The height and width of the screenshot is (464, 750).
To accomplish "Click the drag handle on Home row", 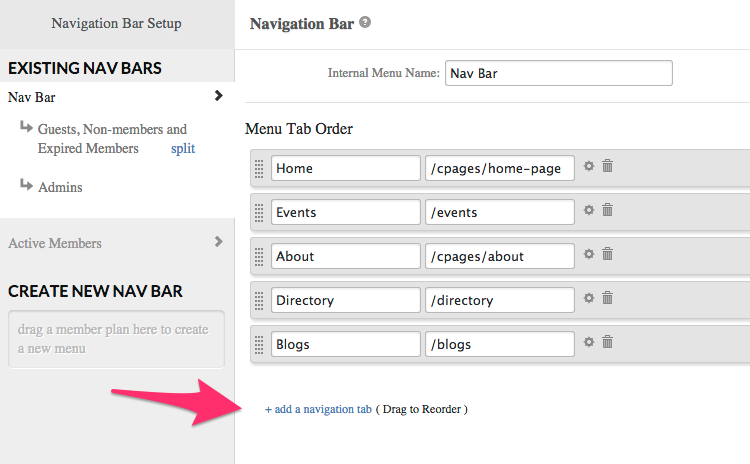I will (x=259, y=168).
